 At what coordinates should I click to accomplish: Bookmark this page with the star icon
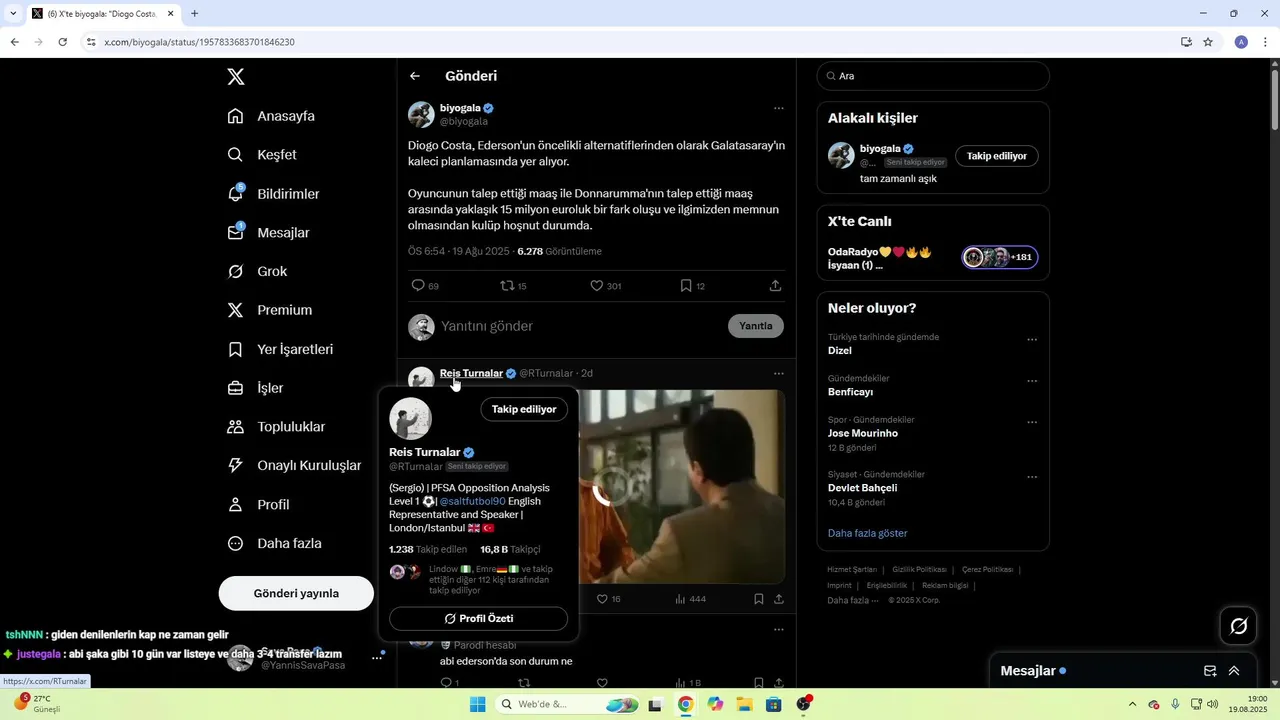point(1208,42)
